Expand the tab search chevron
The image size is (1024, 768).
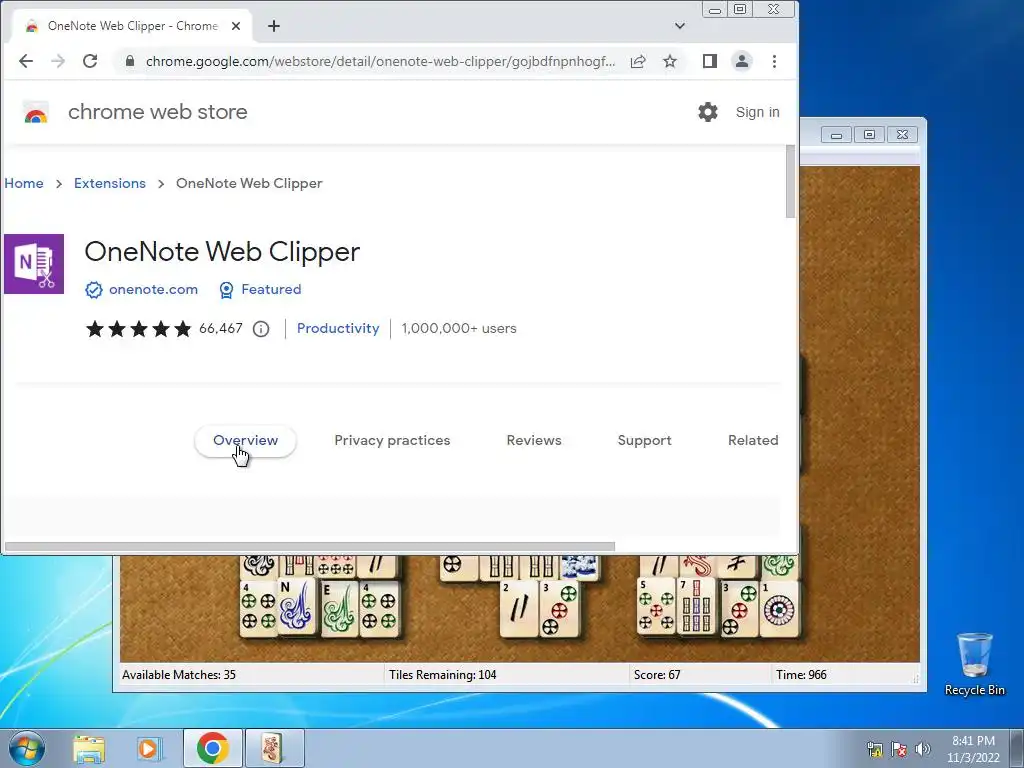click(680, 26)
